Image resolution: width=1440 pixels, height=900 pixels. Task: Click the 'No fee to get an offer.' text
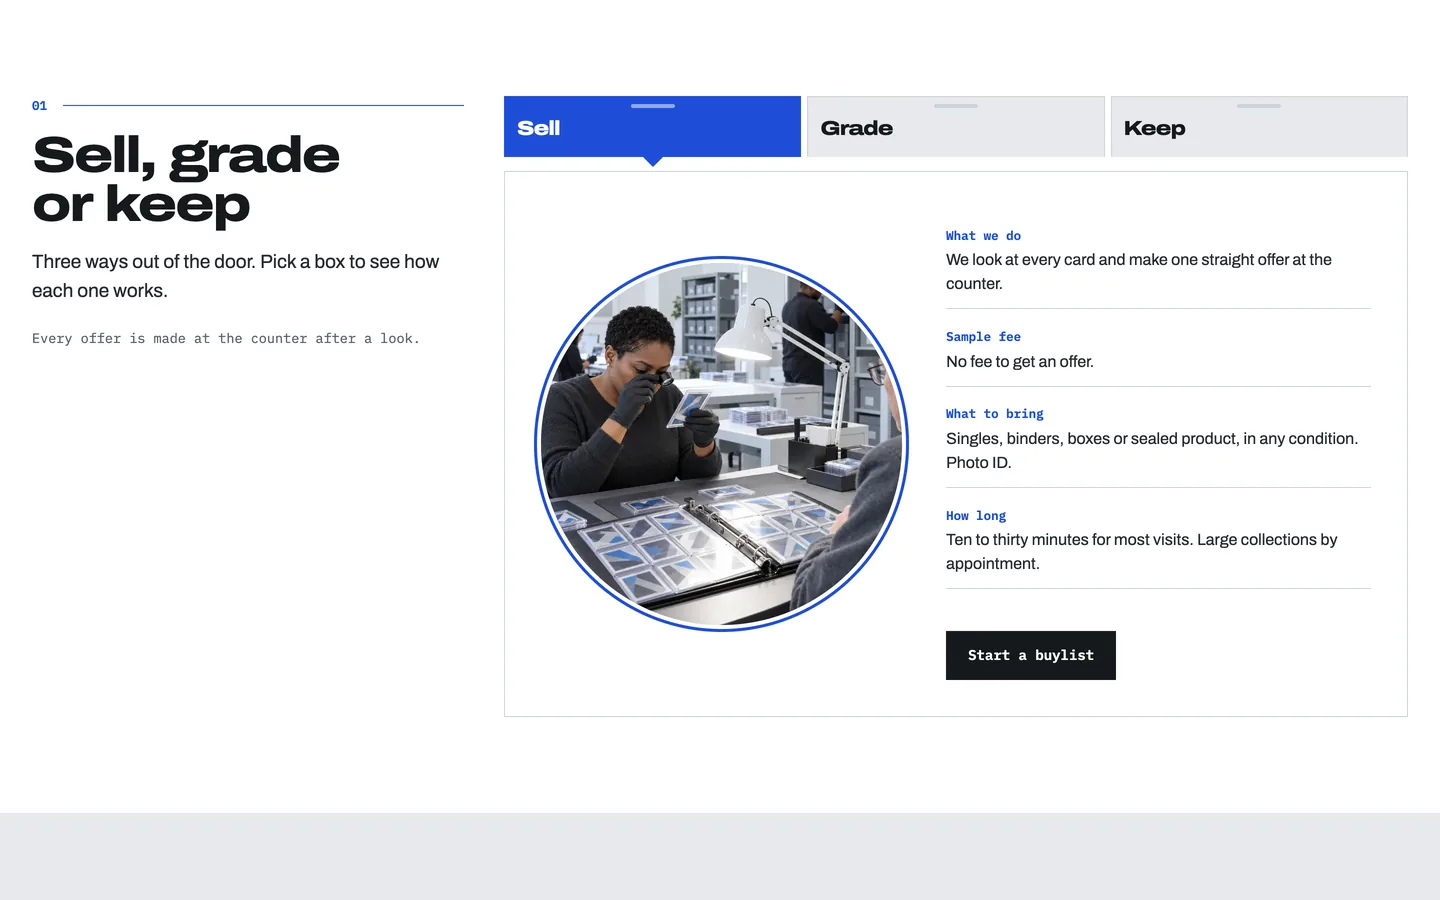[x=1020, y=362]
